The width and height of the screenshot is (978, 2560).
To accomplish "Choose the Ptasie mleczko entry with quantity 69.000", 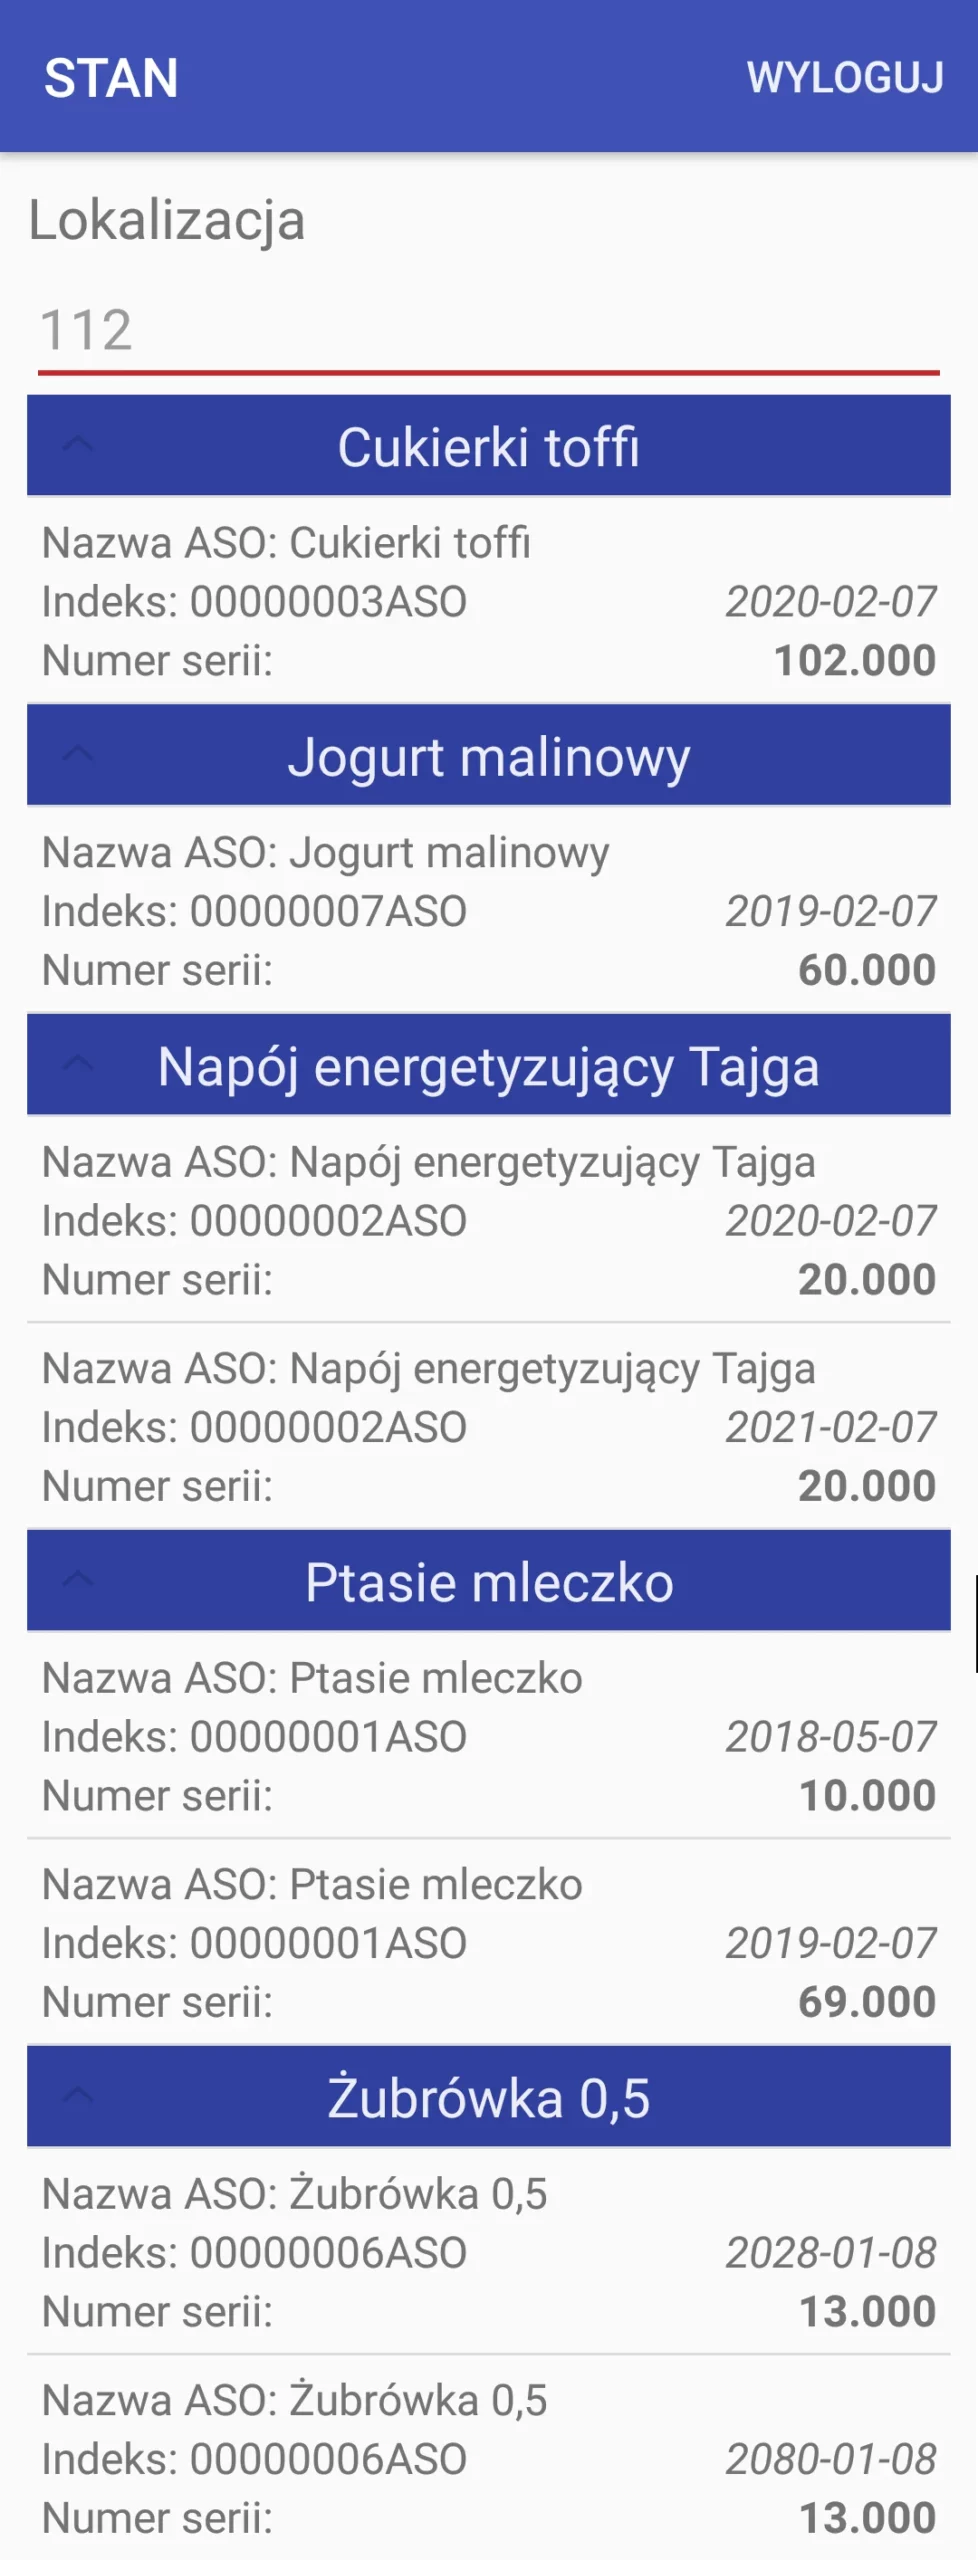I will coord(488,1943).
